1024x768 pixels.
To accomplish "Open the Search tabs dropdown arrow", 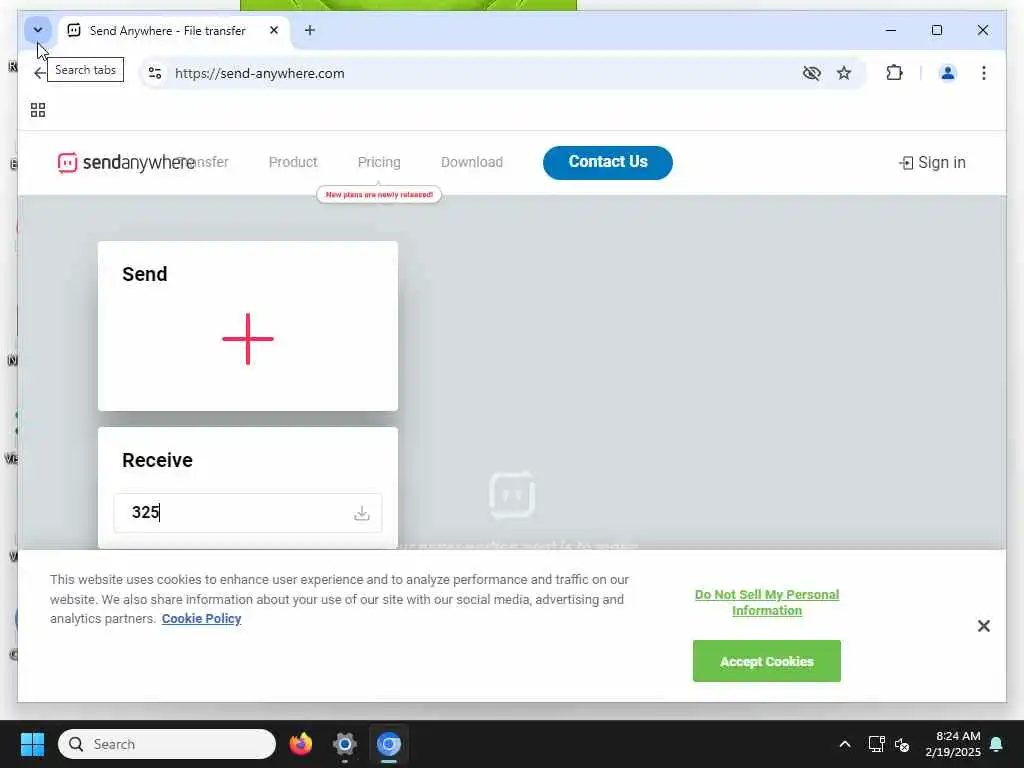I will pos(38,30).
